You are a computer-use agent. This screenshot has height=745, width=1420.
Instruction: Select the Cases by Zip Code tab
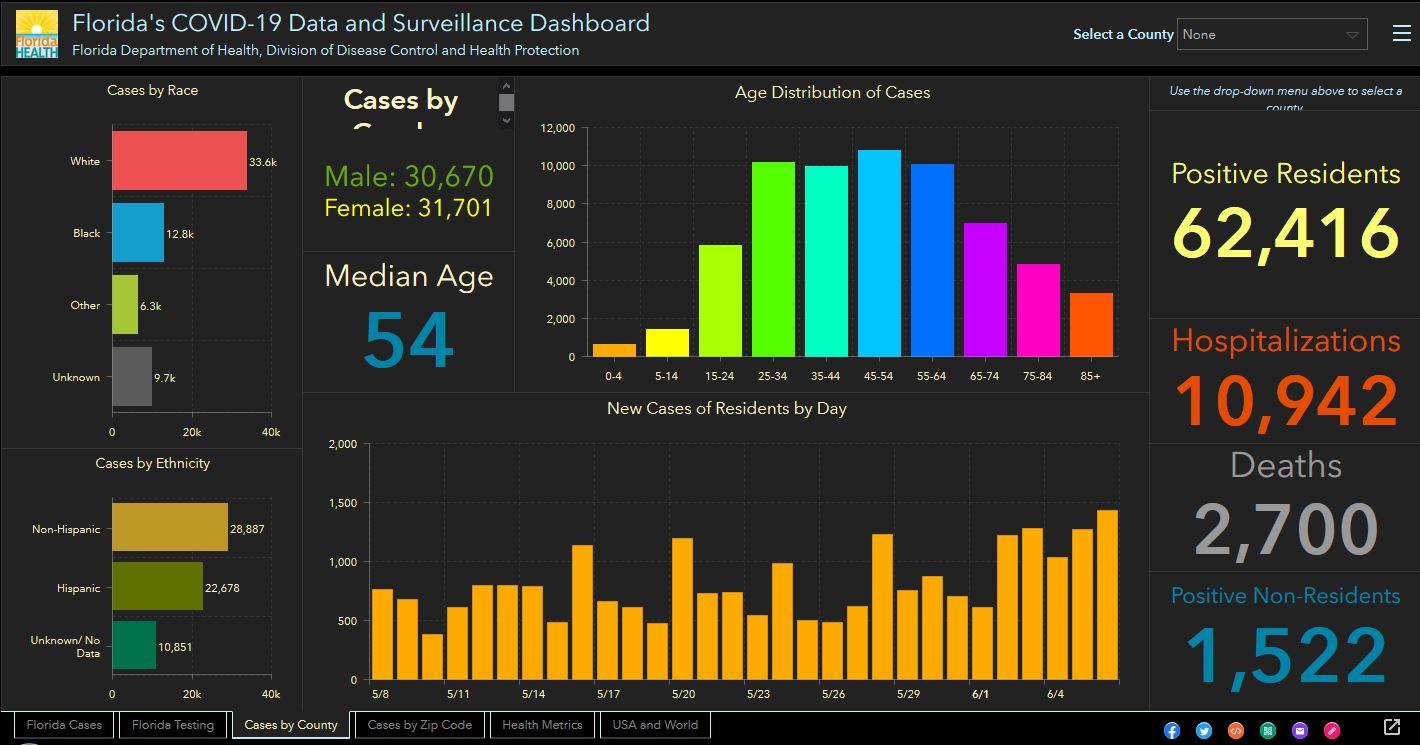419,725
